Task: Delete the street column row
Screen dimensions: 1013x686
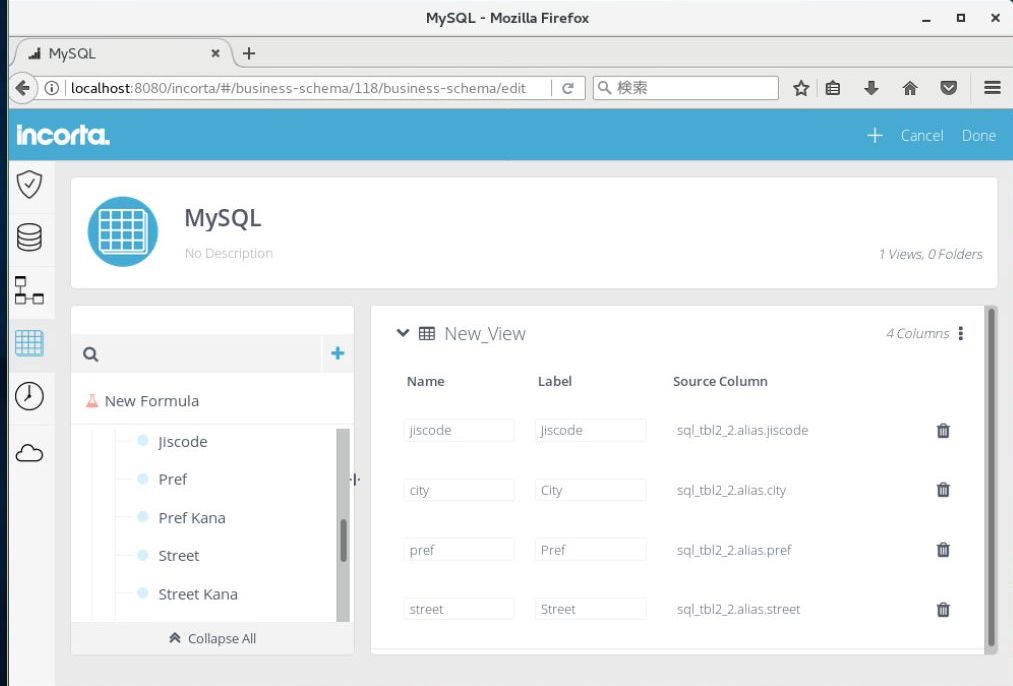Action: tap(943, 609)
